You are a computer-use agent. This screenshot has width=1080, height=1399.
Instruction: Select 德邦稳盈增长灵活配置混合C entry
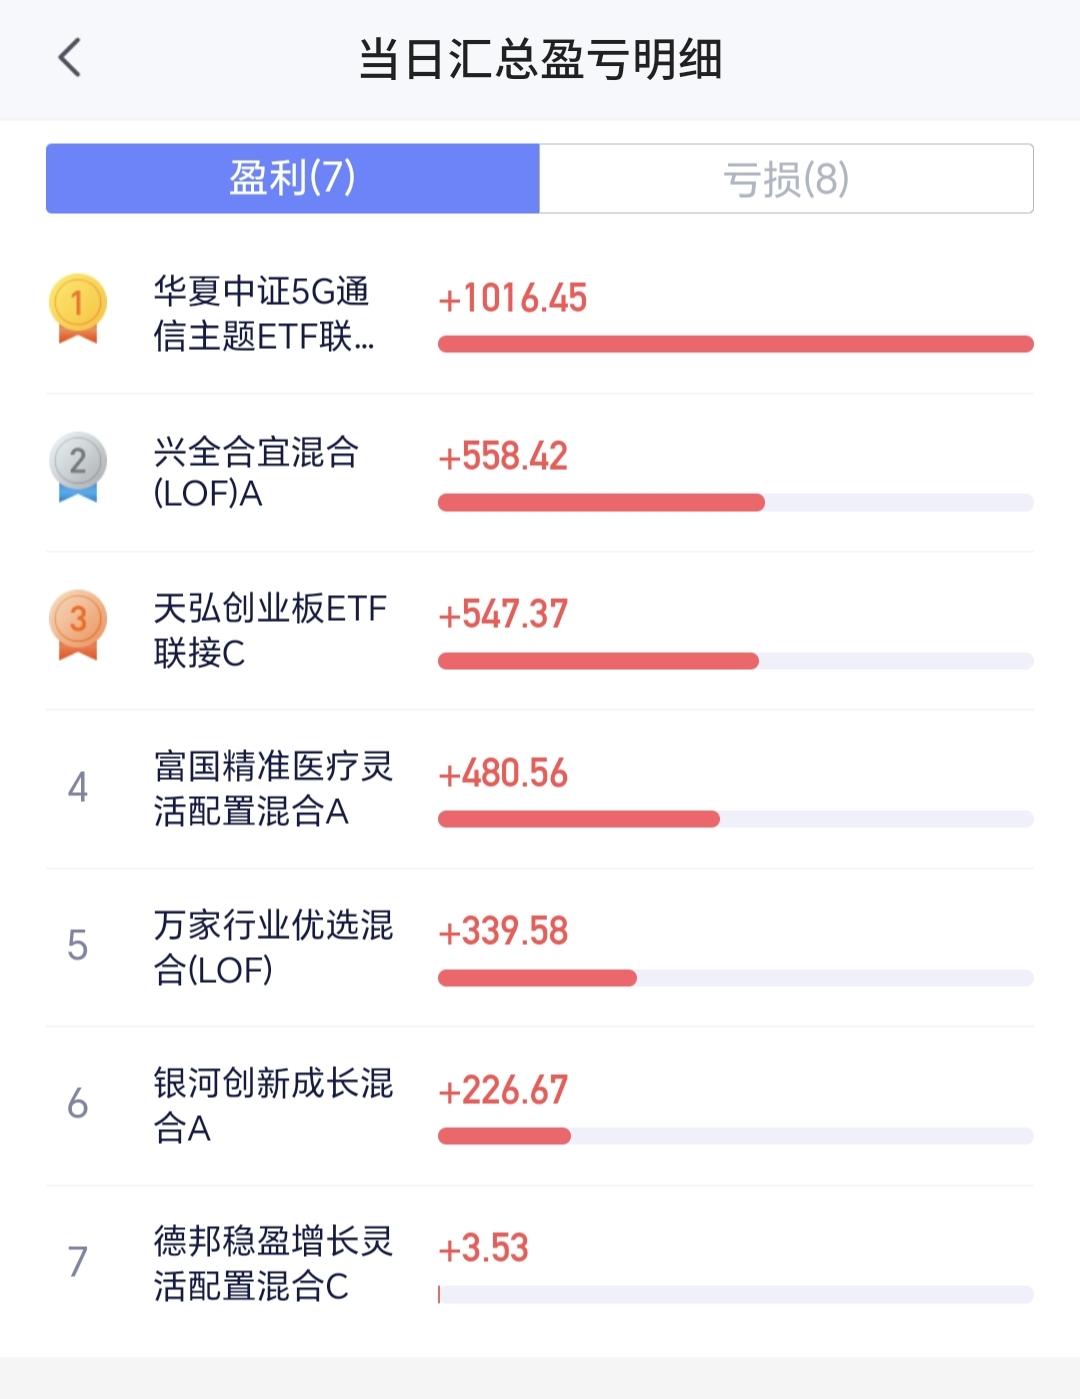pos(273,1262)
